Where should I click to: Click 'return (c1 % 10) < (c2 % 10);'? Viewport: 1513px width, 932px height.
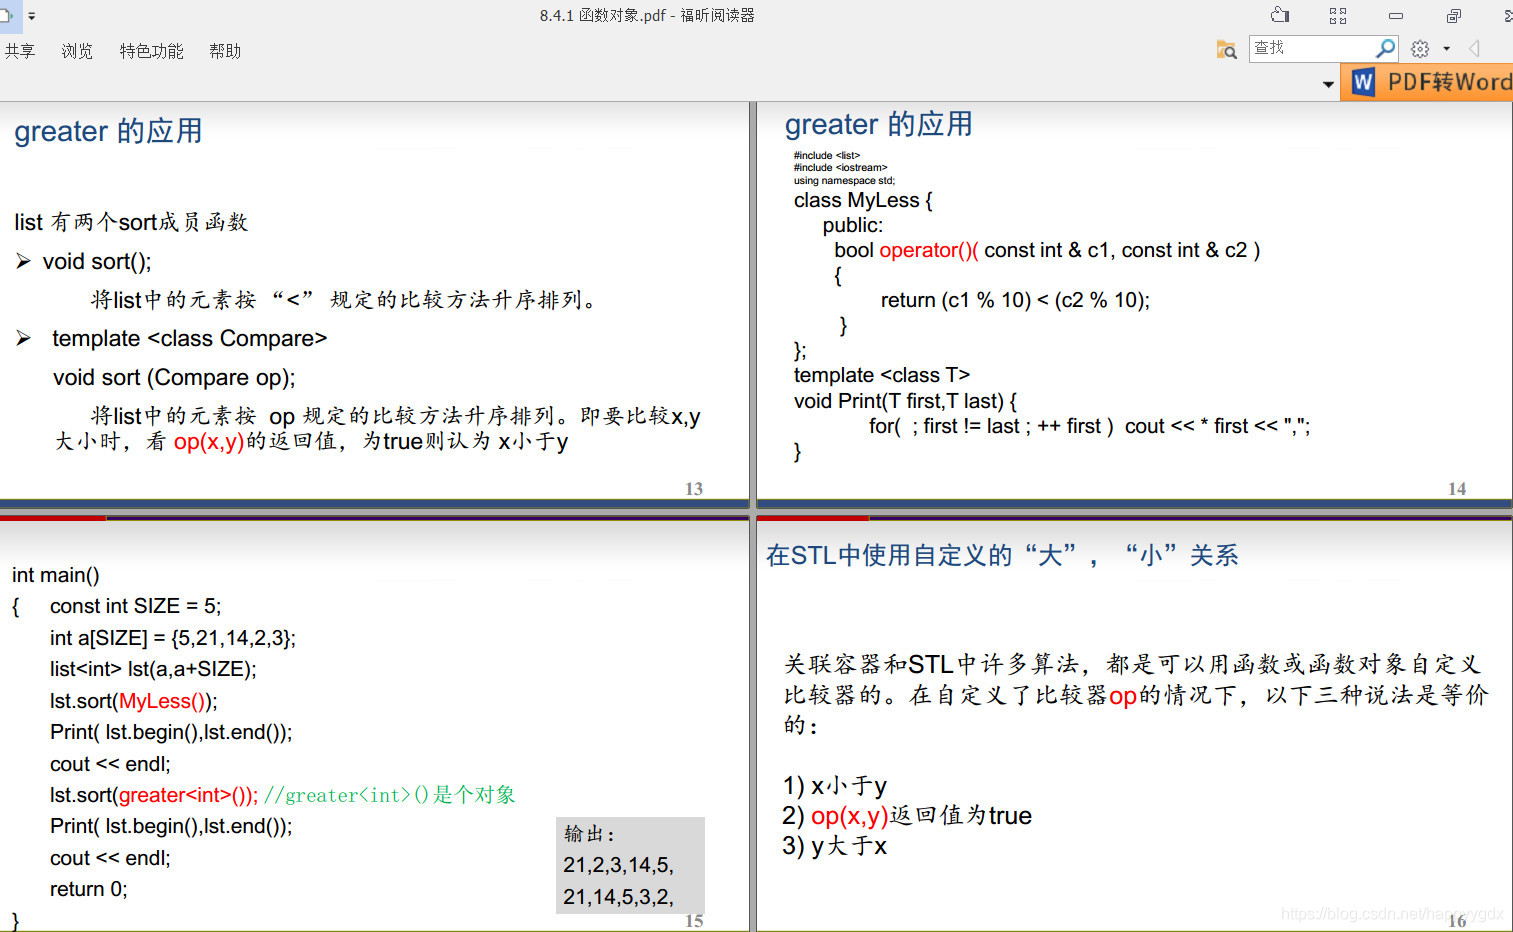(x=1015, y=300)
